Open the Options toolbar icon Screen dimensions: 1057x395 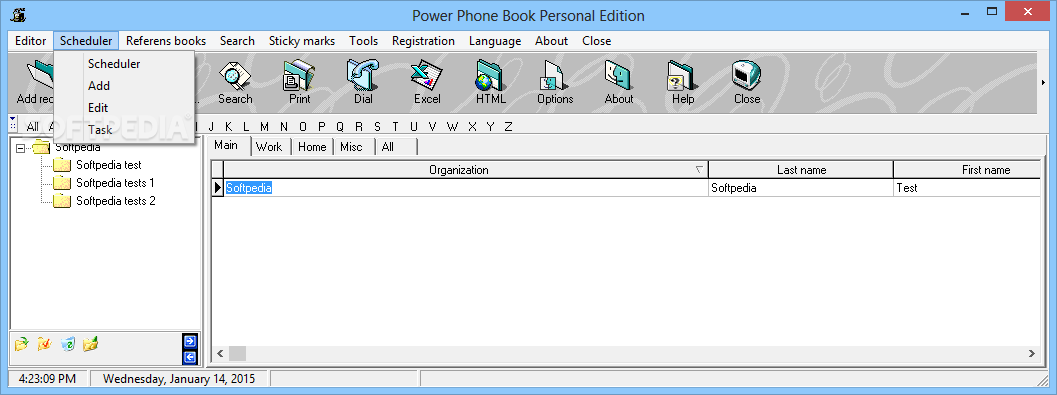pyautogui.click(x=555, y=82)
